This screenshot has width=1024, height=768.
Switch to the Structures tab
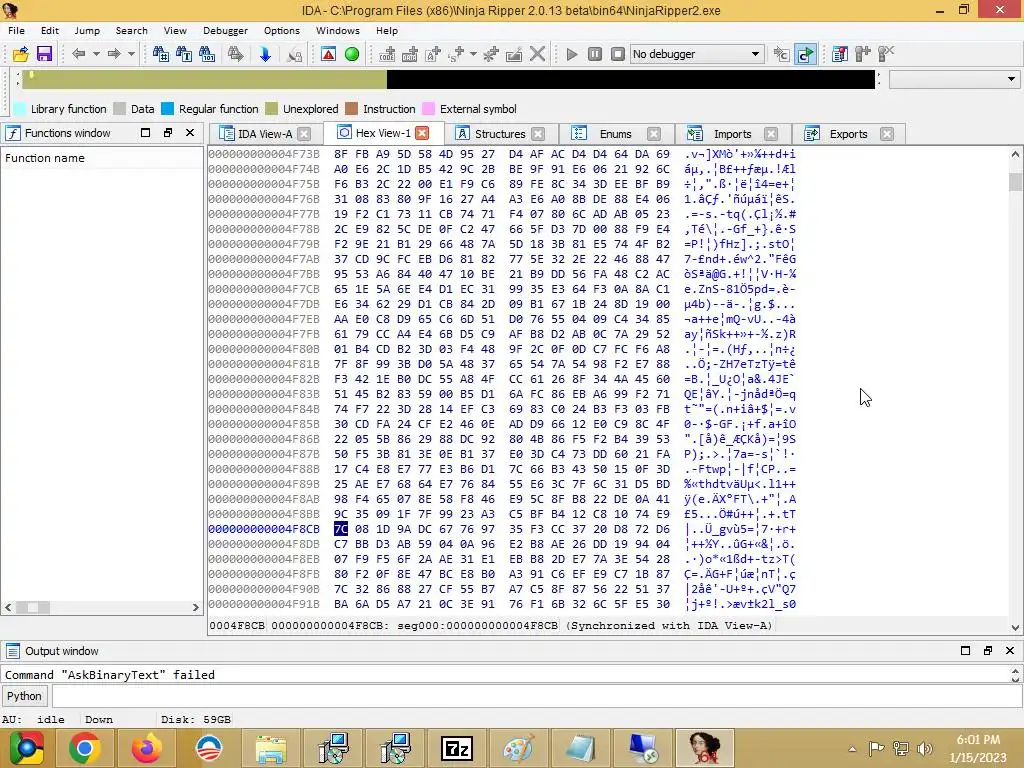coord(500,134)
